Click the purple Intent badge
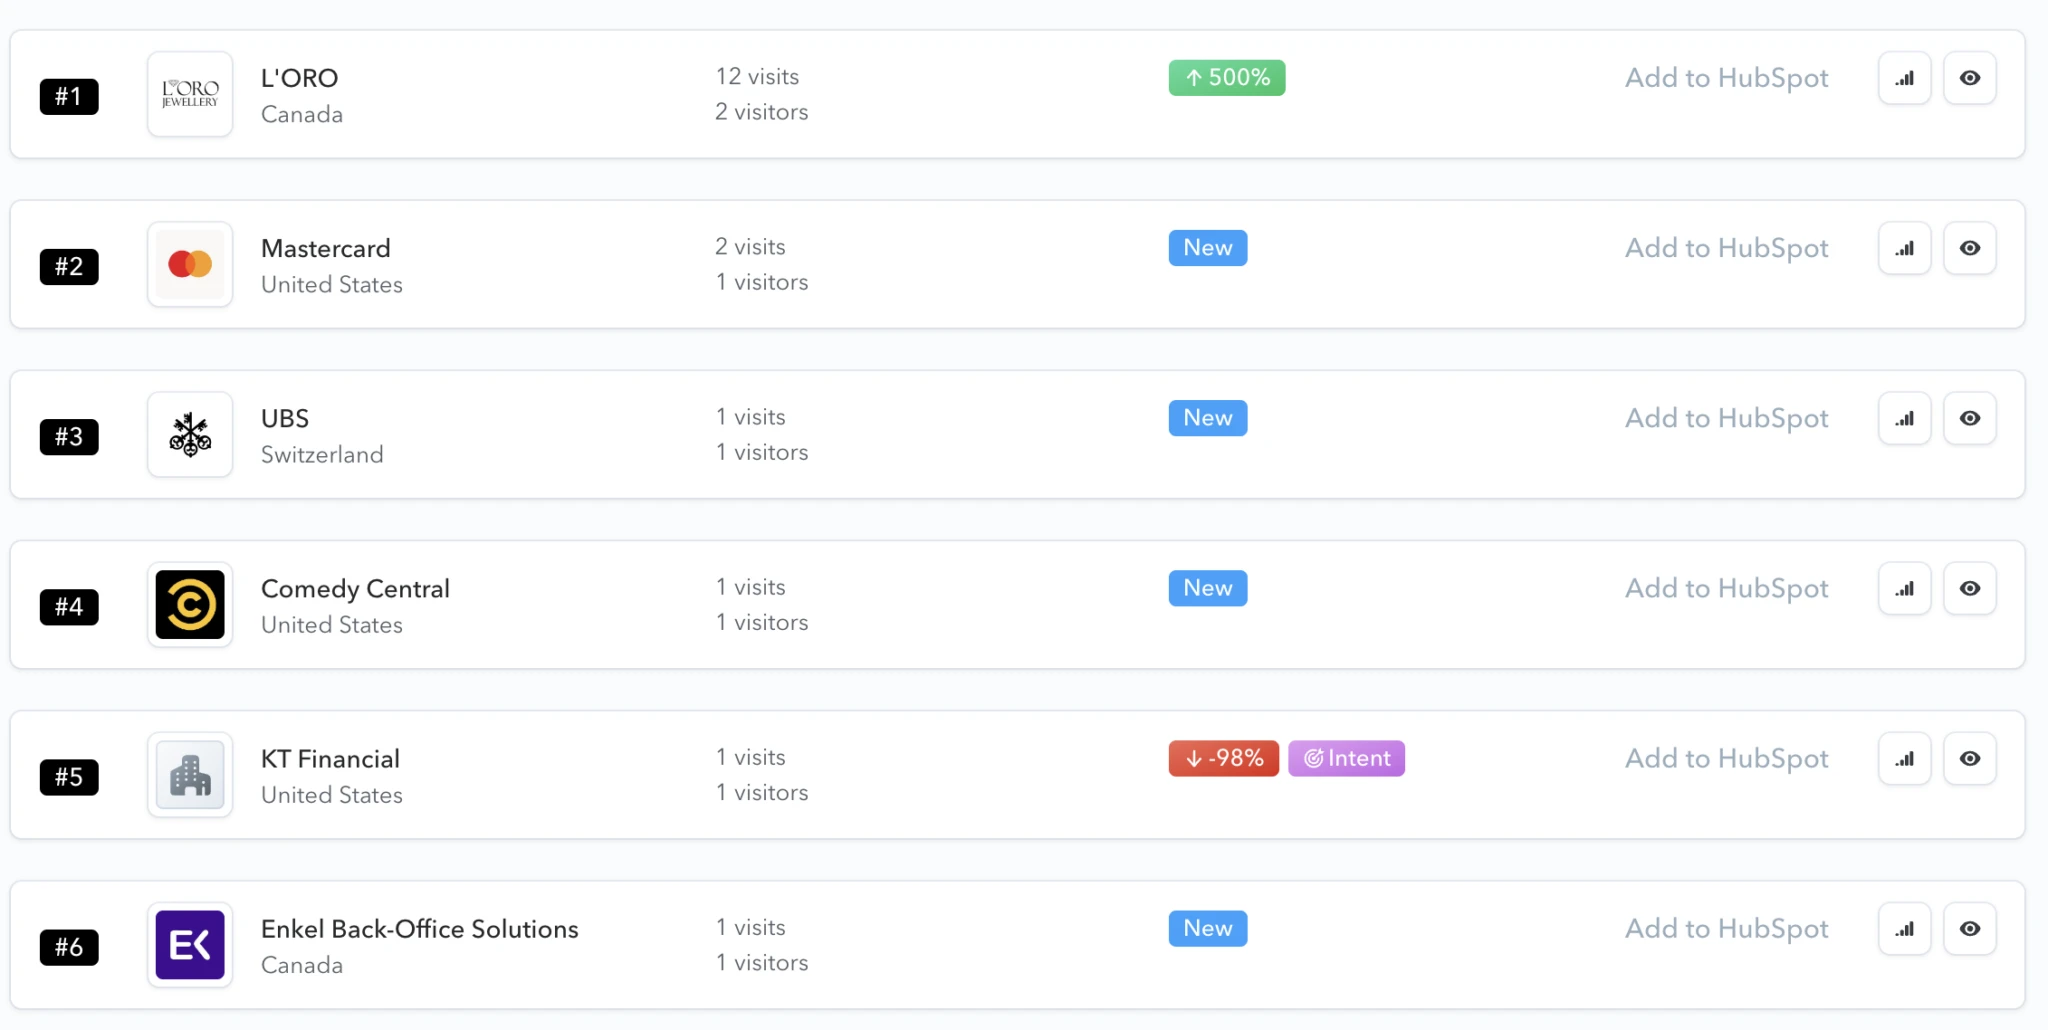Image resolution: width=2048 pixels, height=1030 pixels. tap(1346, 758)
